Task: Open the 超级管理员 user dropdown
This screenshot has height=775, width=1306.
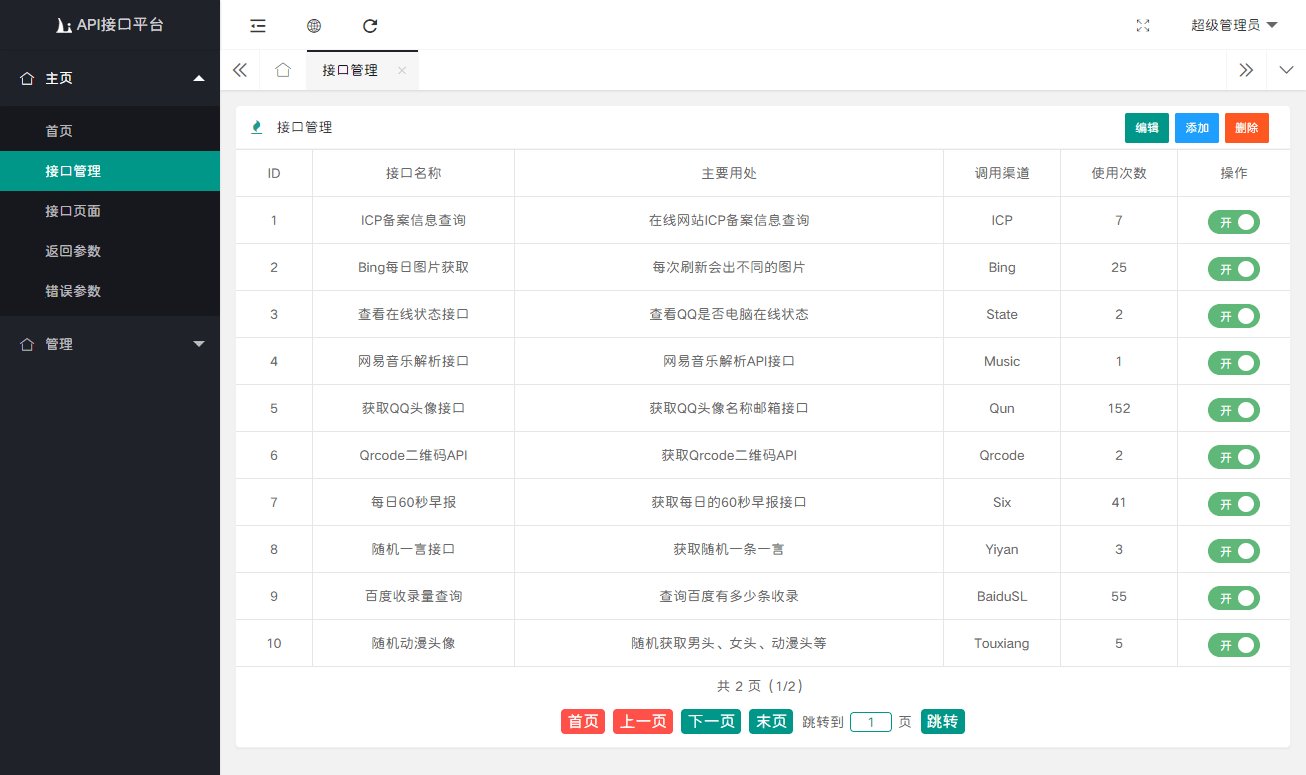Action: tap(1234, 26)
